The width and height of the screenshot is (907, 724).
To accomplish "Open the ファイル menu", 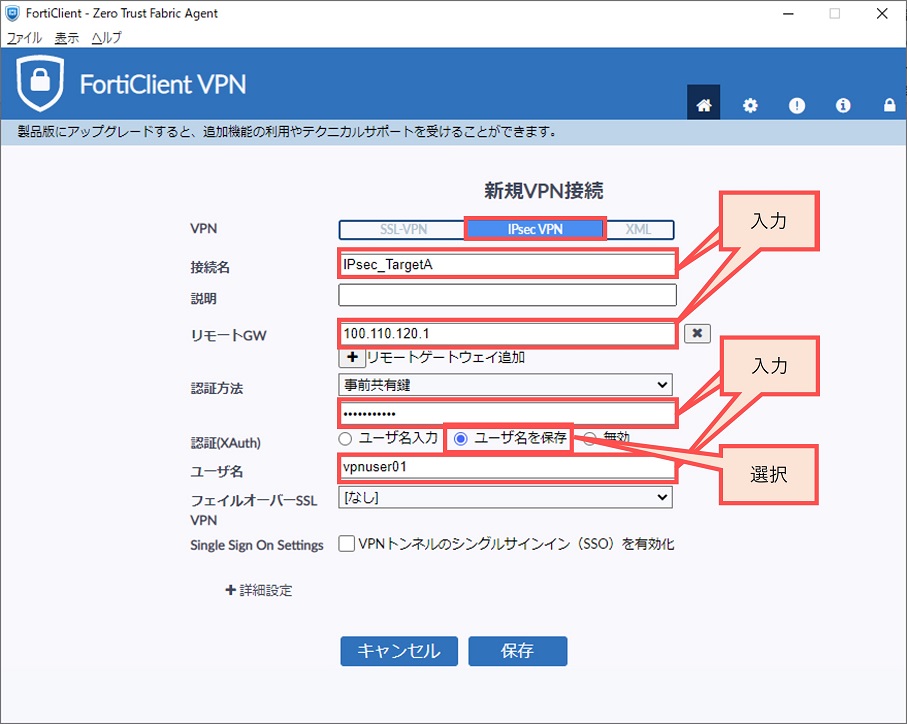I will coord(24,37).
